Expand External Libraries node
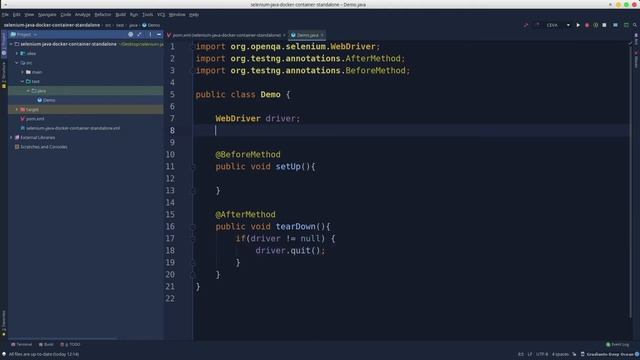 [x=11, y=138]
